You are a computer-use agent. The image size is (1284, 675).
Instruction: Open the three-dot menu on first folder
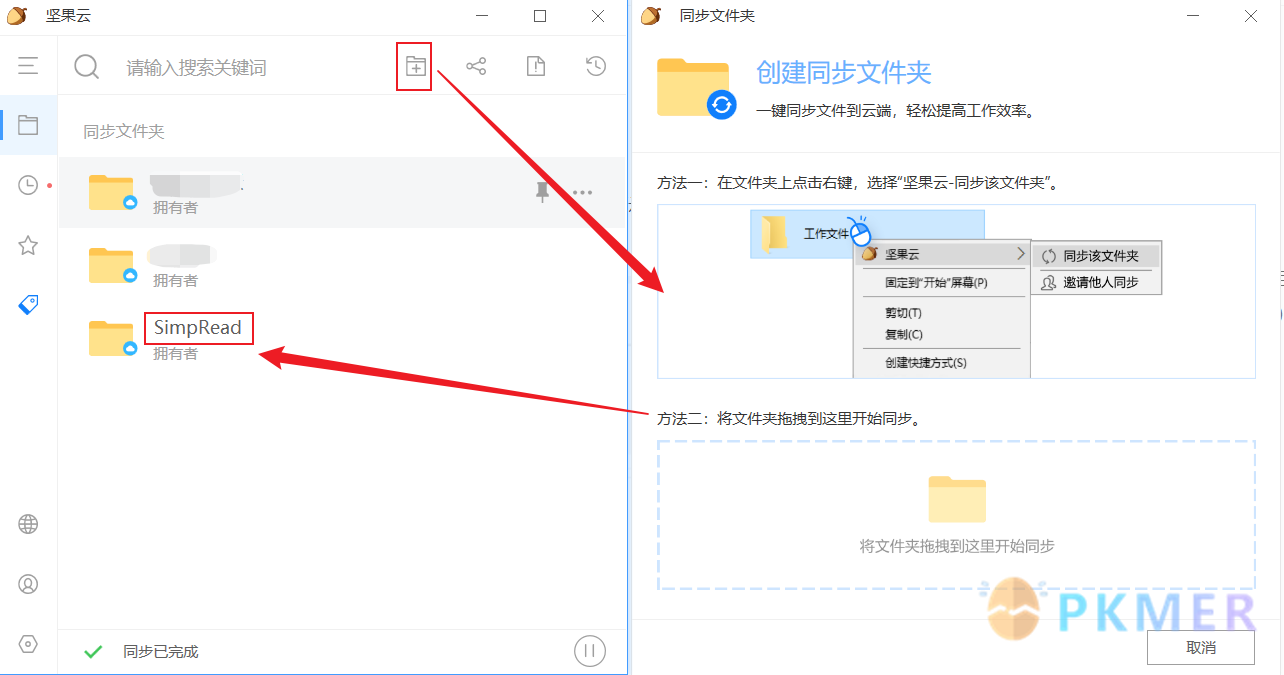coord(582,193)
